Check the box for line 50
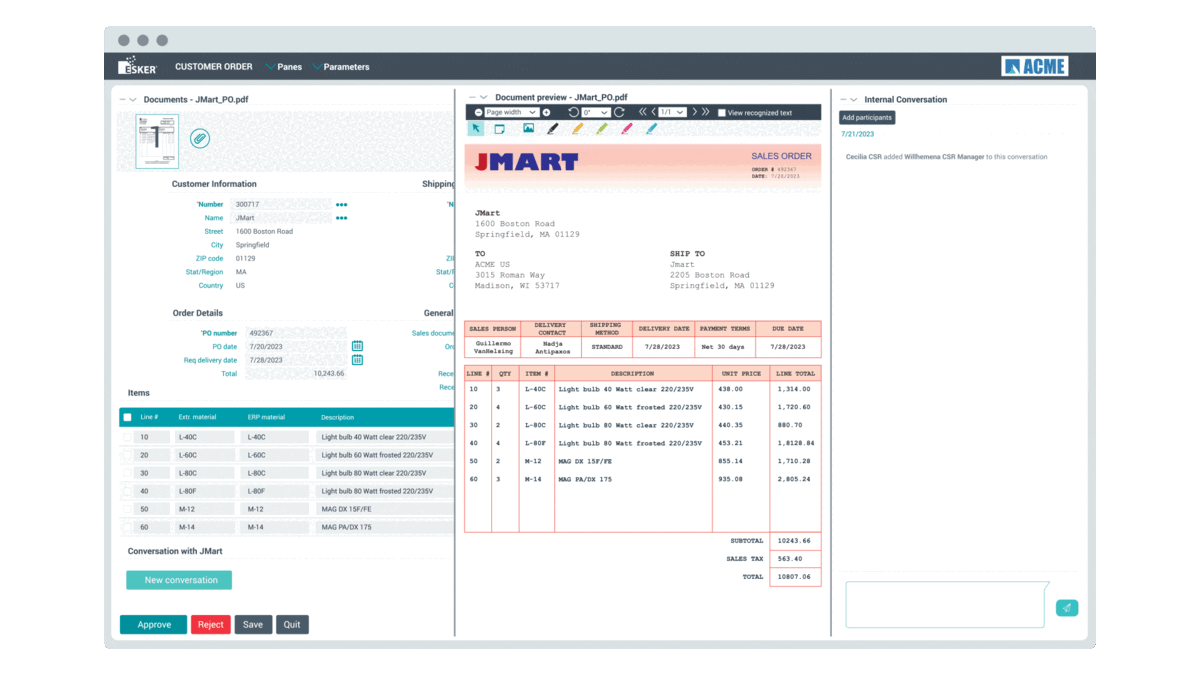Screen dimensions: 1200x675 coord(127,509)
